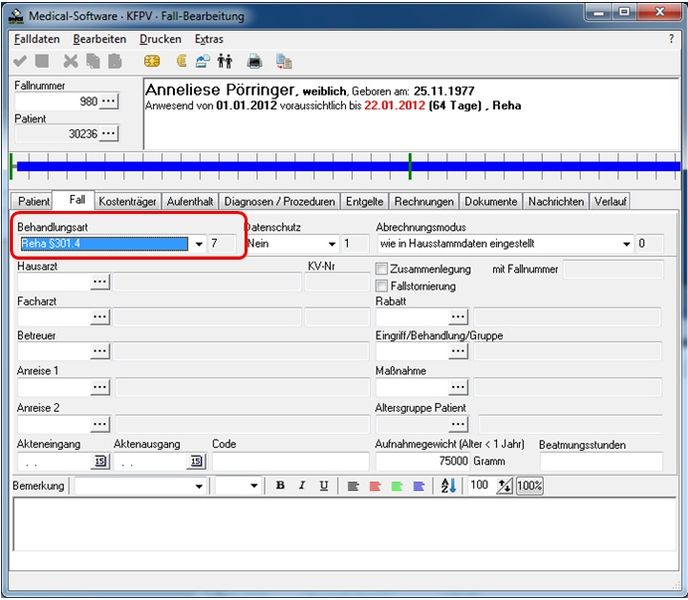The width and height of the screenshot is (688, 600).
Task: Enable the Fallstornierung checkbox
Action: coord(382,286)
